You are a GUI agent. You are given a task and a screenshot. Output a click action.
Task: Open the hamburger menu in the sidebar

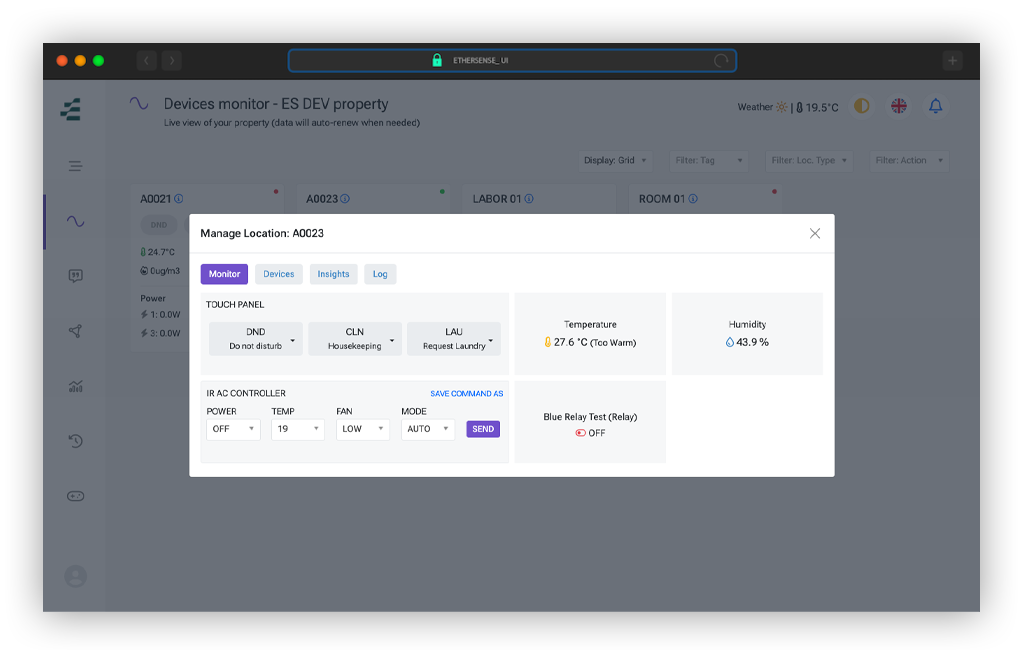75,167
